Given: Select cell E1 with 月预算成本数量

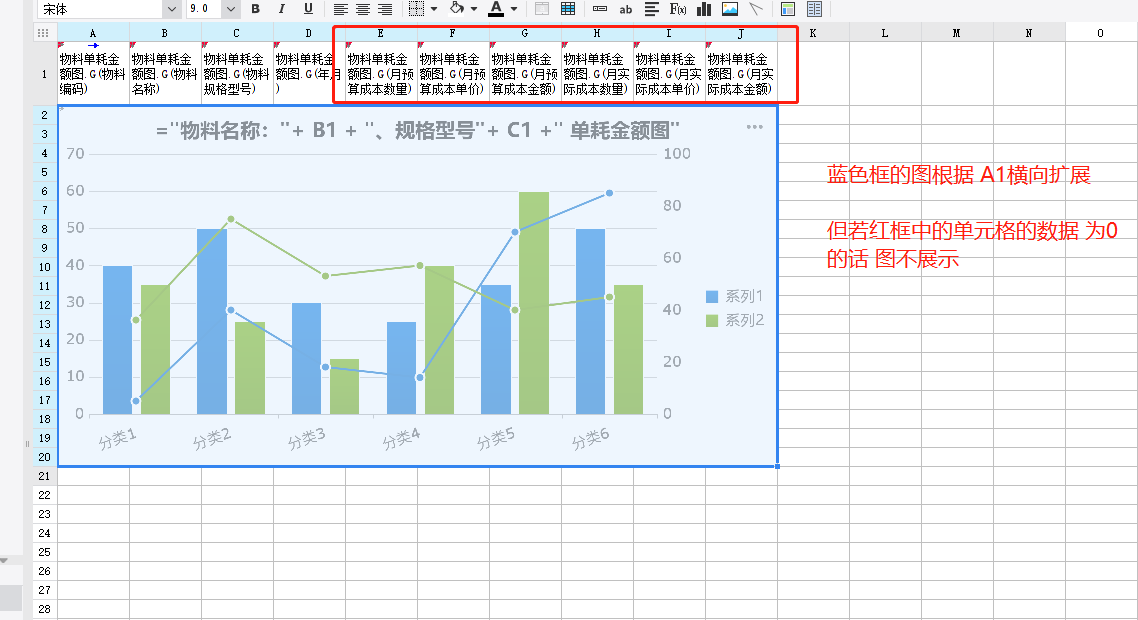Looking at the screenshot, I should pyautogui.click(x=381, y=73).
